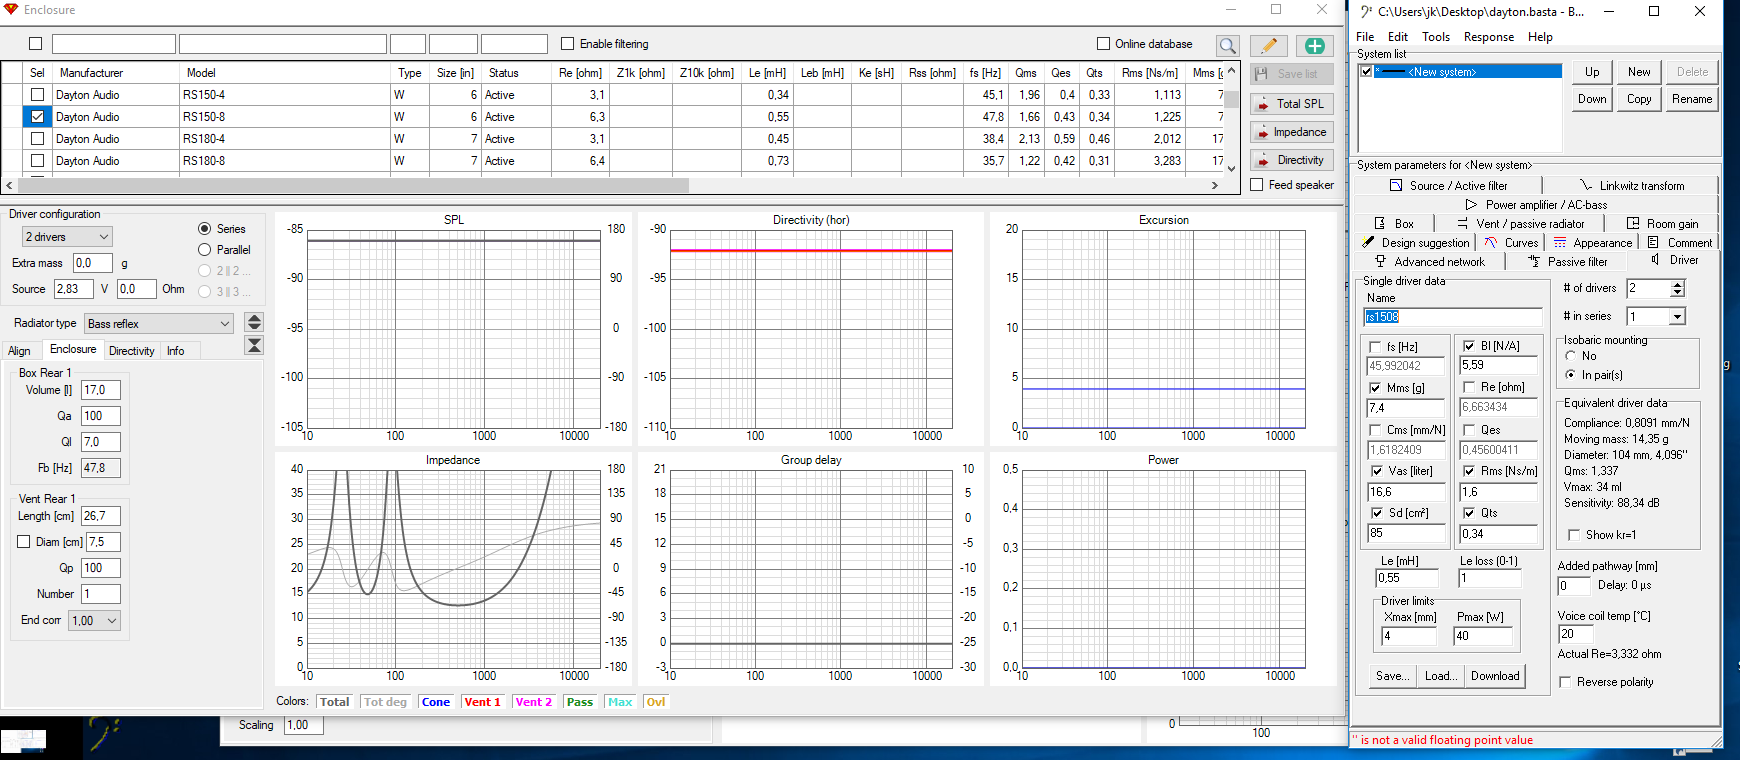Export Total SPL with the arrow button
Viewport: 1740px width, 760px height.
coord(1291,104)
